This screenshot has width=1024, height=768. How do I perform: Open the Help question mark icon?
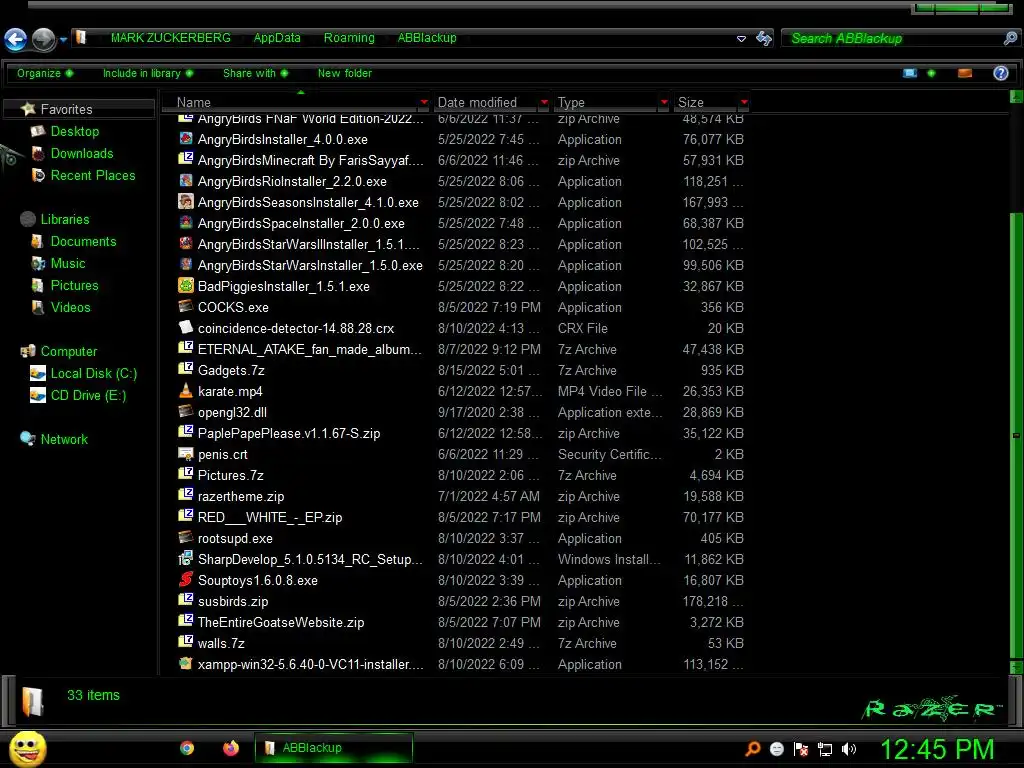1000,73
